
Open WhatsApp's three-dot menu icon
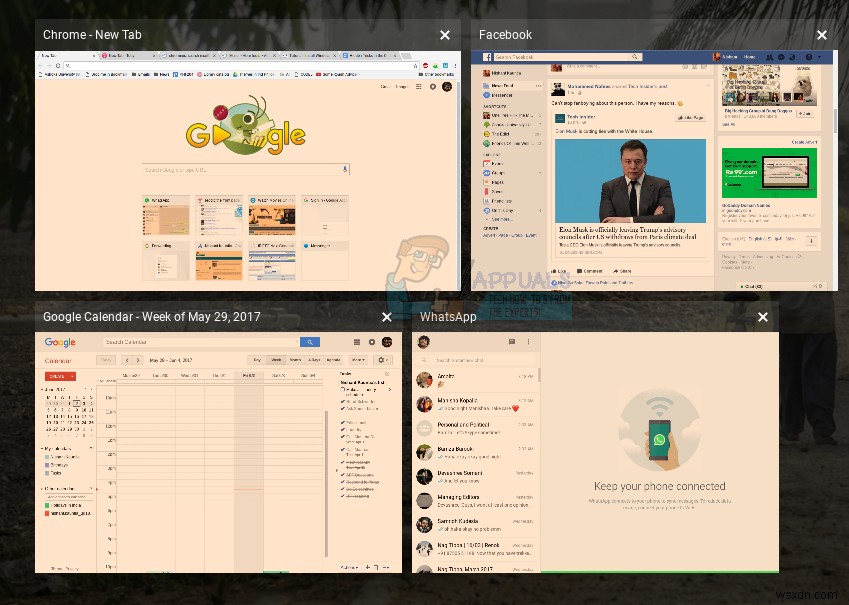529,342
